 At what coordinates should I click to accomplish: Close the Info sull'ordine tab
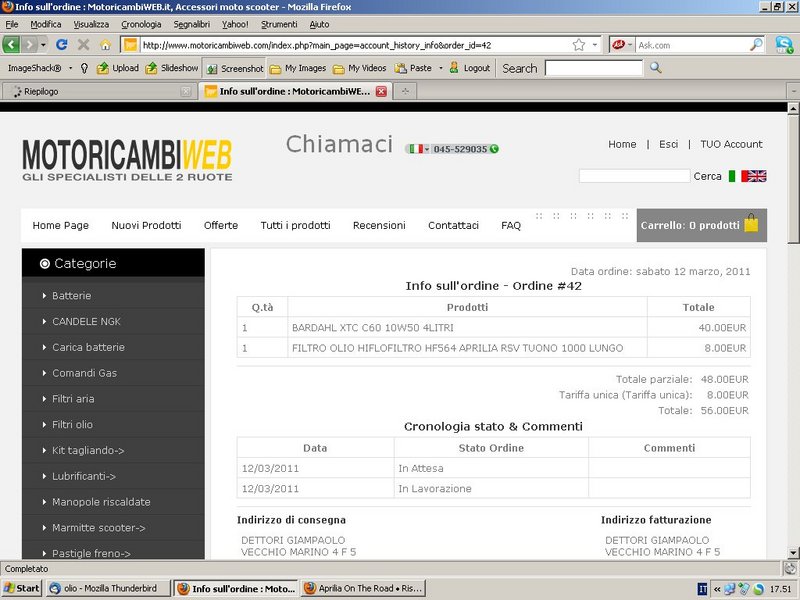coord(381,91)
